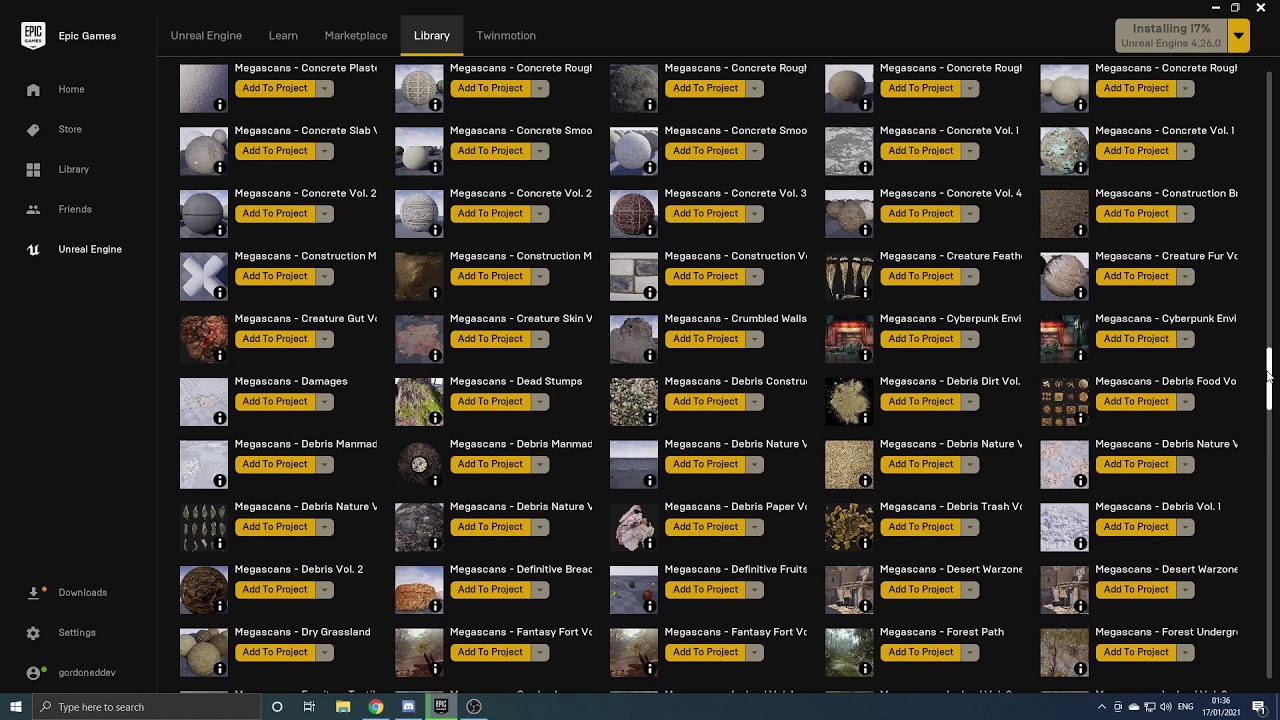Show info icon on Megascans - Creature Gut
This screenshot has width=1280, height=720.
[219, 354]
